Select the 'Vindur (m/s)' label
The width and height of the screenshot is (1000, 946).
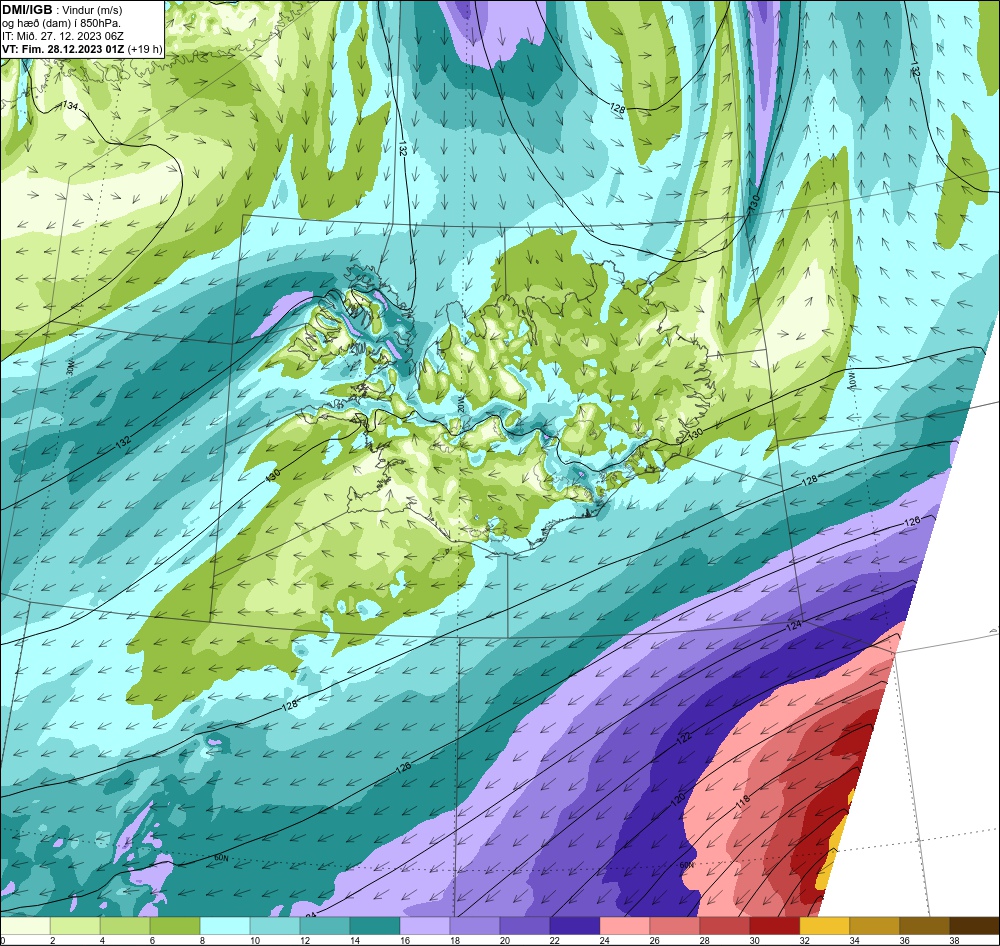pyautogui.click(x=92, y=10)
